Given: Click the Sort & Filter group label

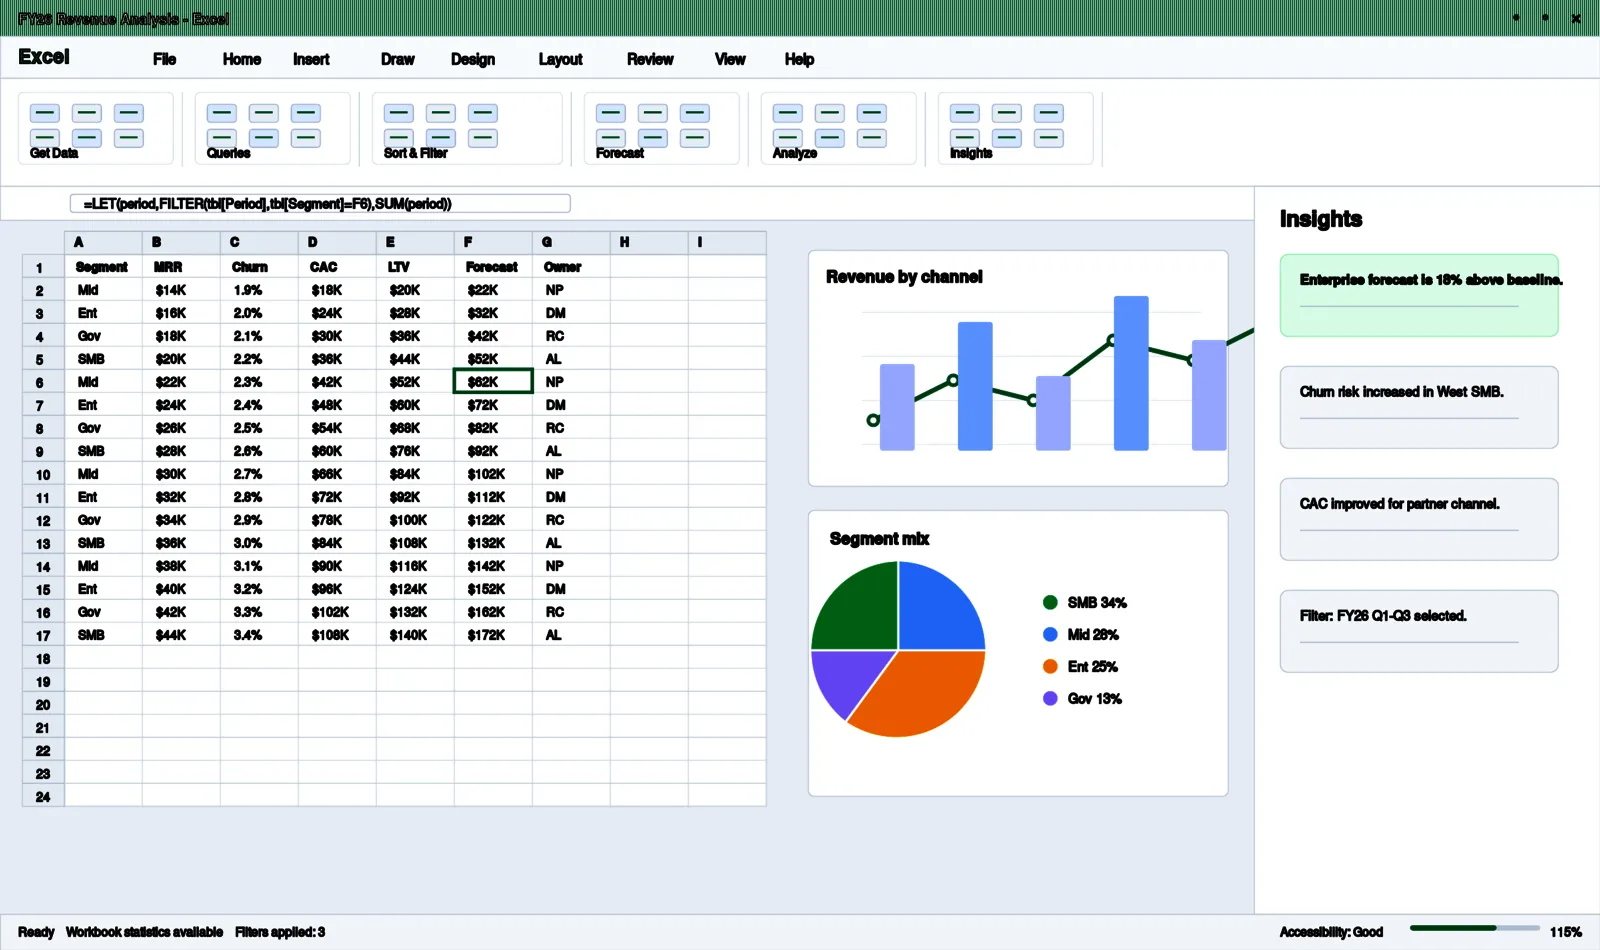Looking at the screenshot, I should coord(415,153).
